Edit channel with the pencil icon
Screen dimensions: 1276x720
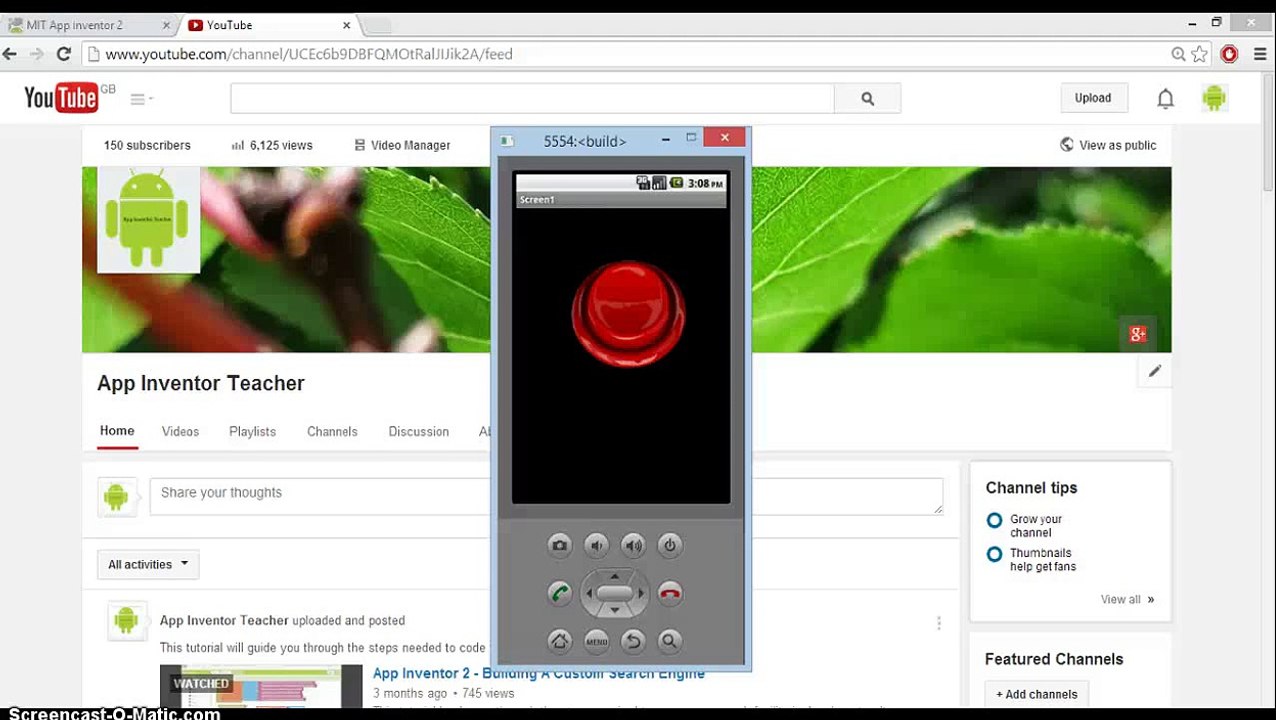[x=1155, y=371]
